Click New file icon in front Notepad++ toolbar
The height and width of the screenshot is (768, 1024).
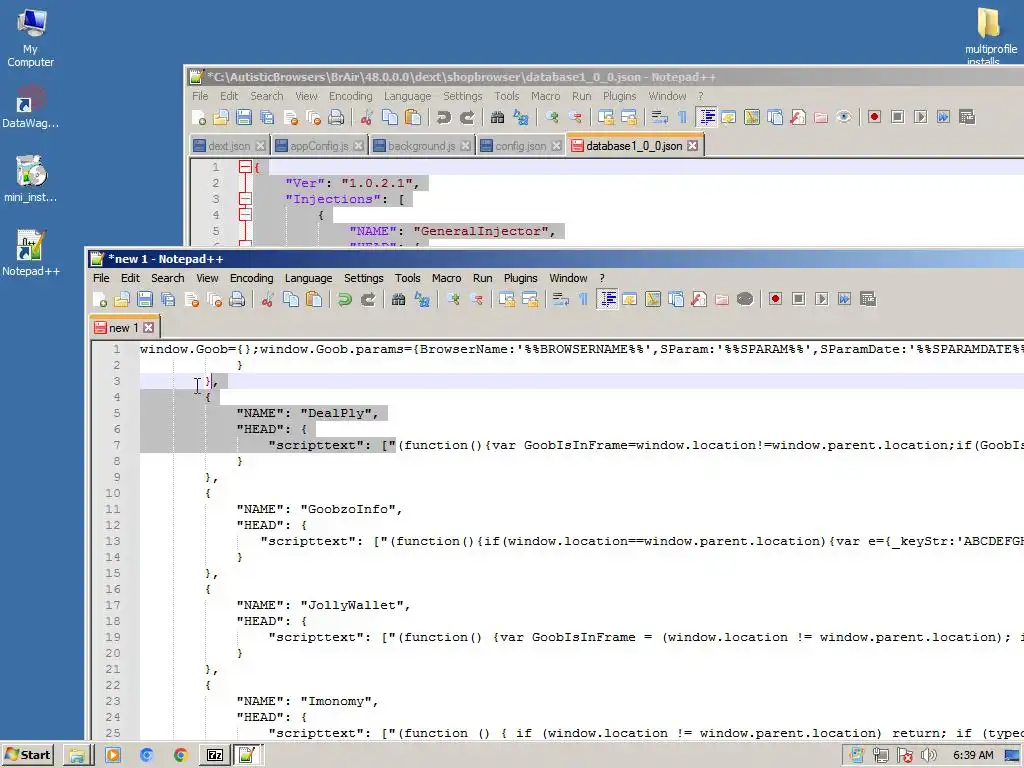(100, 300)
